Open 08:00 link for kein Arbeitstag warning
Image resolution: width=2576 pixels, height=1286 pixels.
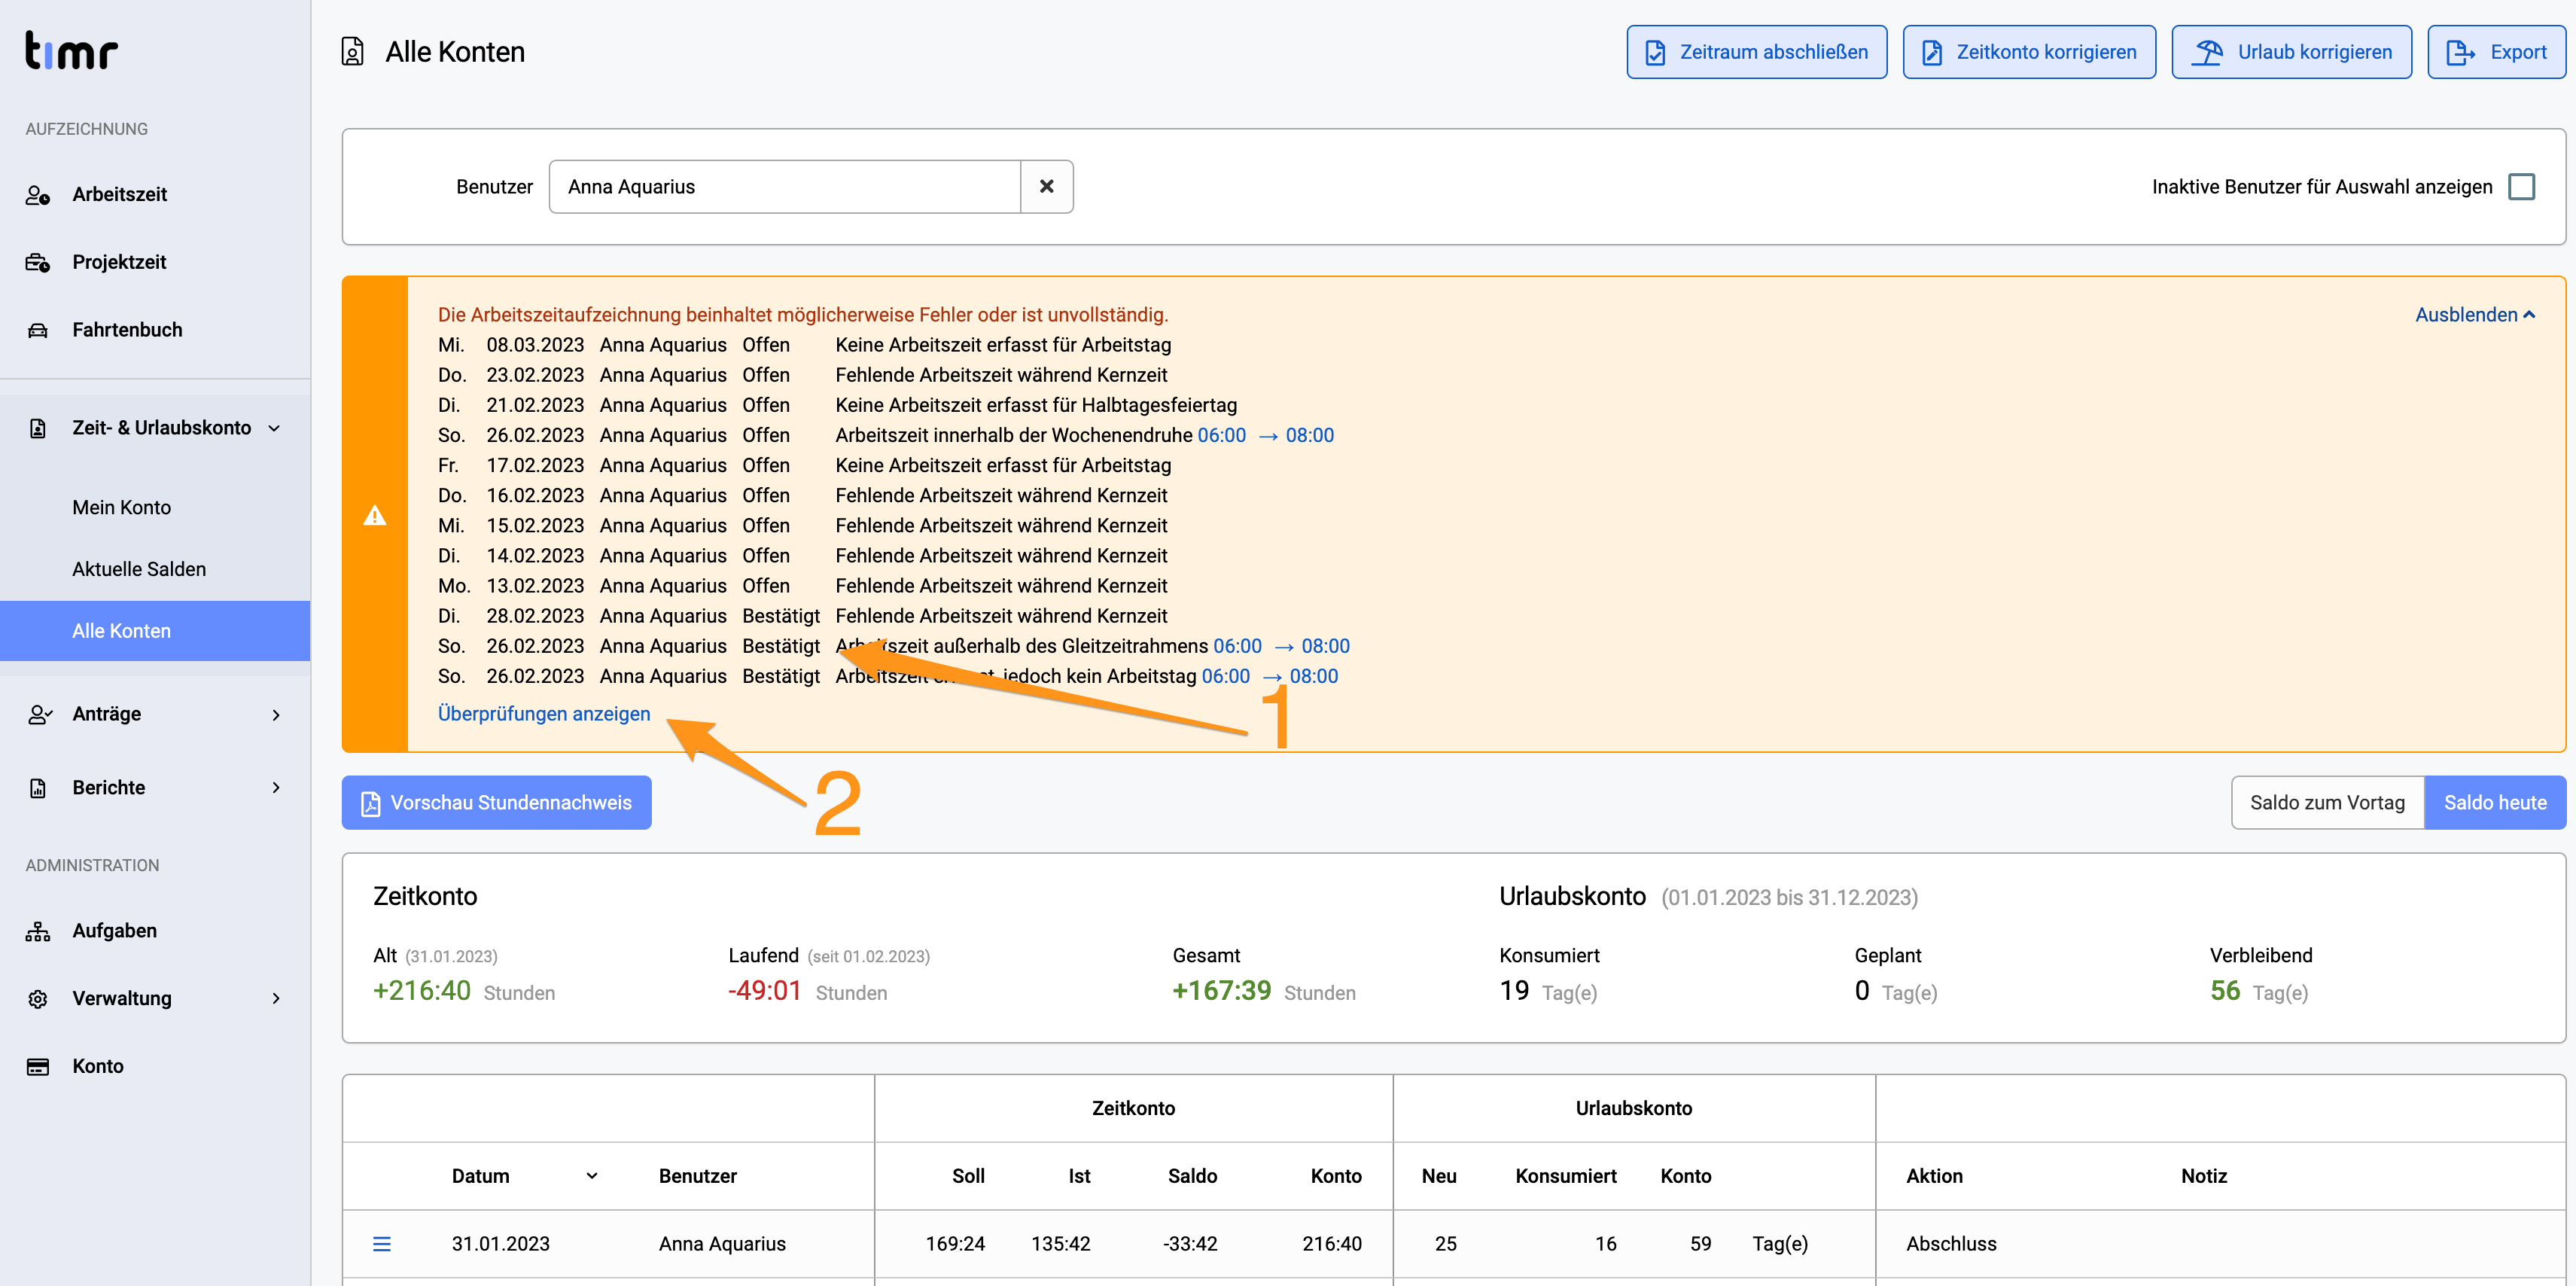[x=1313, y=676]
